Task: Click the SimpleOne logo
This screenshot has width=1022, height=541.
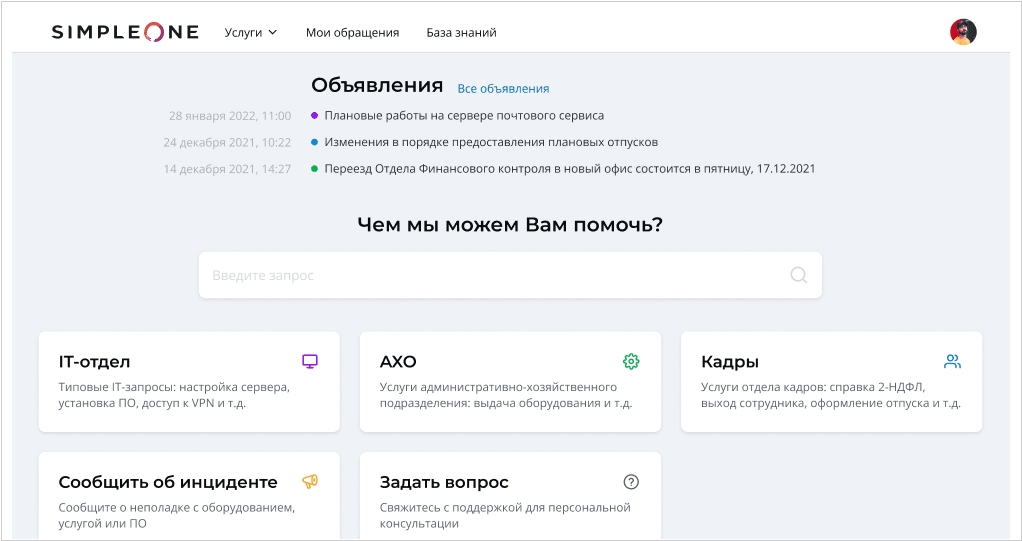Action: 125,32
